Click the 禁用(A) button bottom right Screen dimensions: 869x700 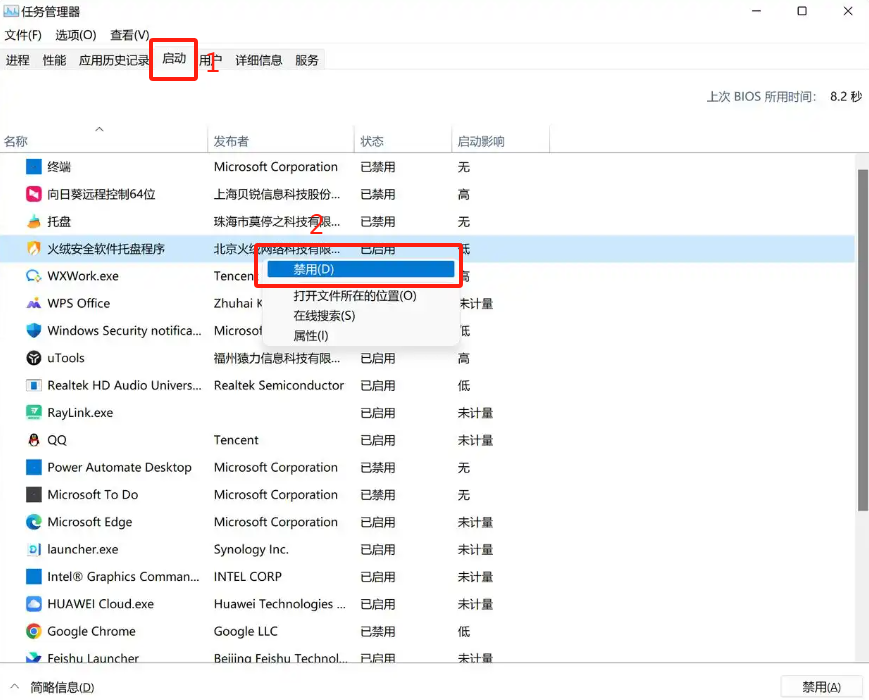[821, 687]
